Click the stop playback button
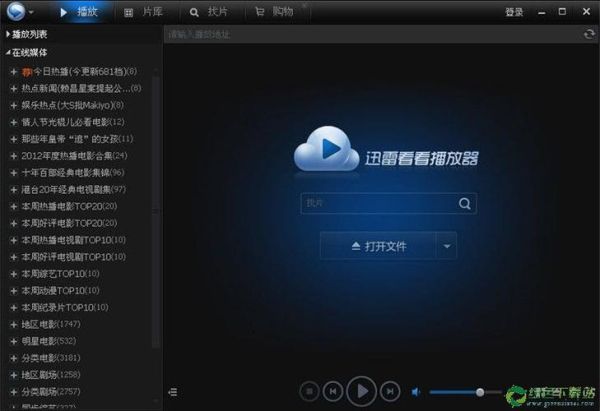600x411 pixels. [x=309, y=391]
